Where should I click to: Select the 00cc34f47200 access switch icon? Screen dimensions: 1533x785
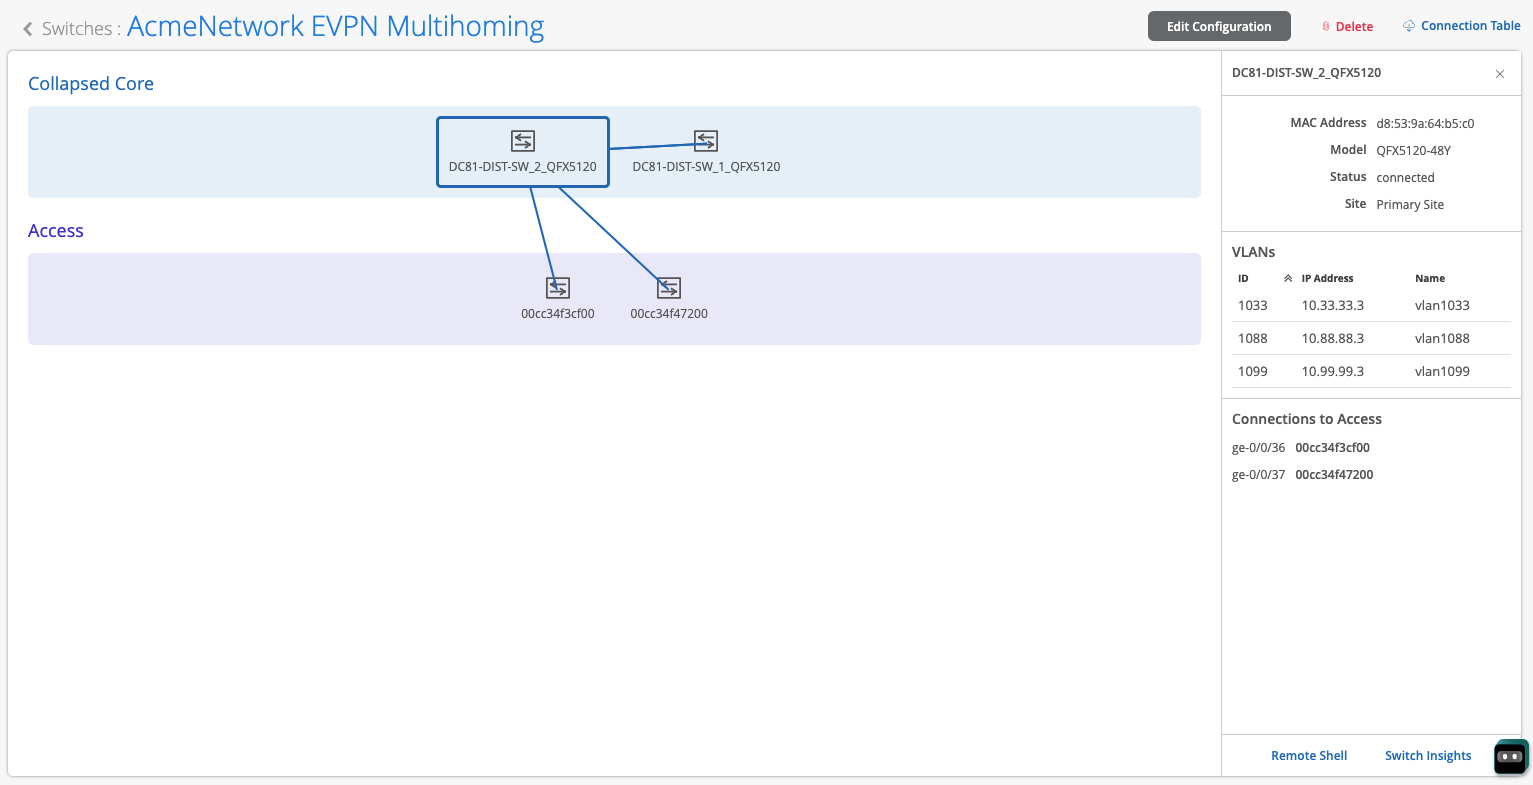click(669, 288)
